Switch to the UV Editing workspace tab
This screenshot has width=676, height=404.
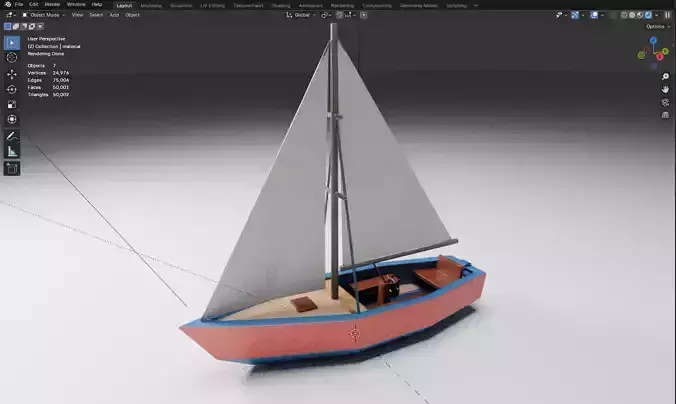[x=212, y=6]
